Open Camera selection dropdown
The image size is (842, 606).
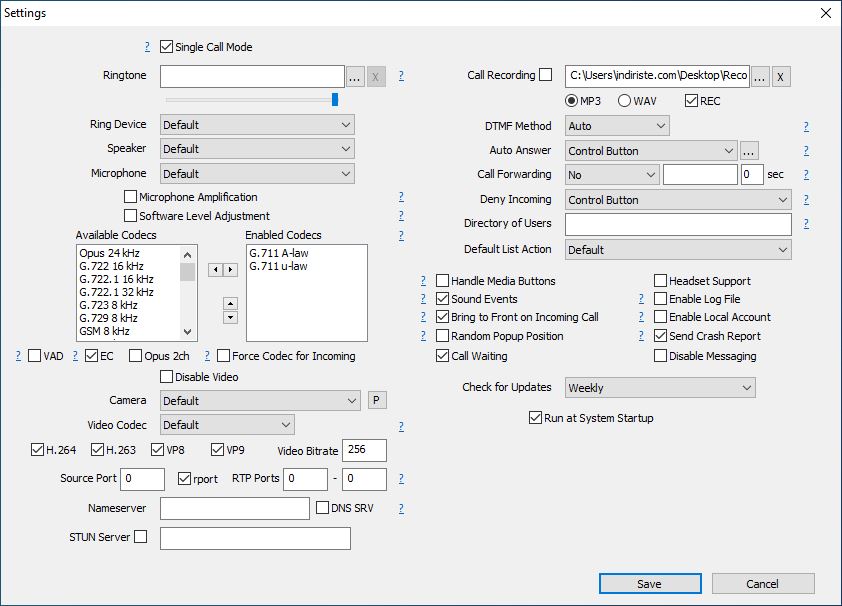click(x=260, y=400)
